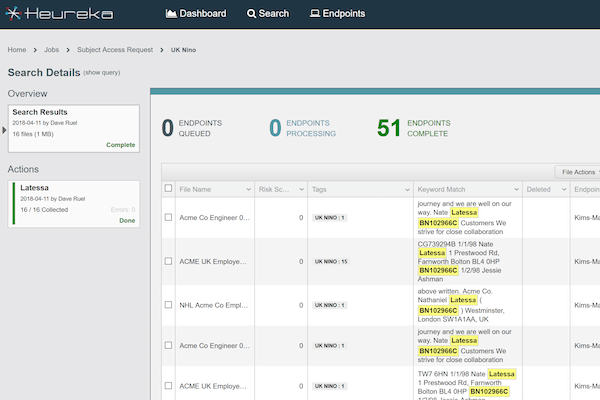Open File Name column dropdown arrow
Image resolution: width=600 pixels, height=400 pixels.
point(249,189)
